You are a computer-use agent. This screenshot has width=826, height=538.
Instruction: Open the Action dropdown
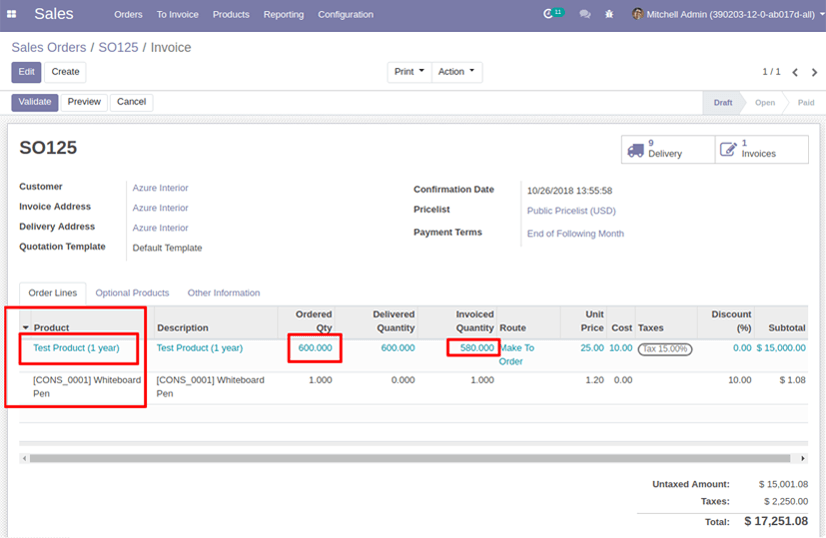pos(457,72)
